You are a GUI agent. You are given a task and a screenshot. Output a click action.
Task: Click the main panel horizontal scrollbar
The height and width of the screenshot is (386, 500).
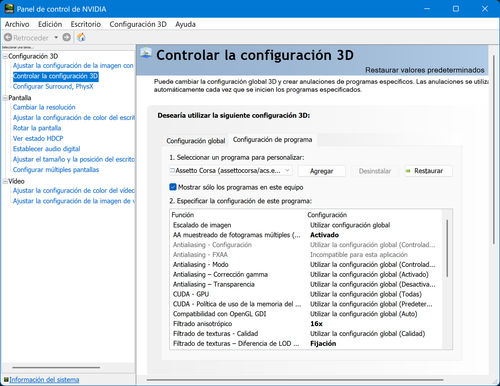pos(295,380)
